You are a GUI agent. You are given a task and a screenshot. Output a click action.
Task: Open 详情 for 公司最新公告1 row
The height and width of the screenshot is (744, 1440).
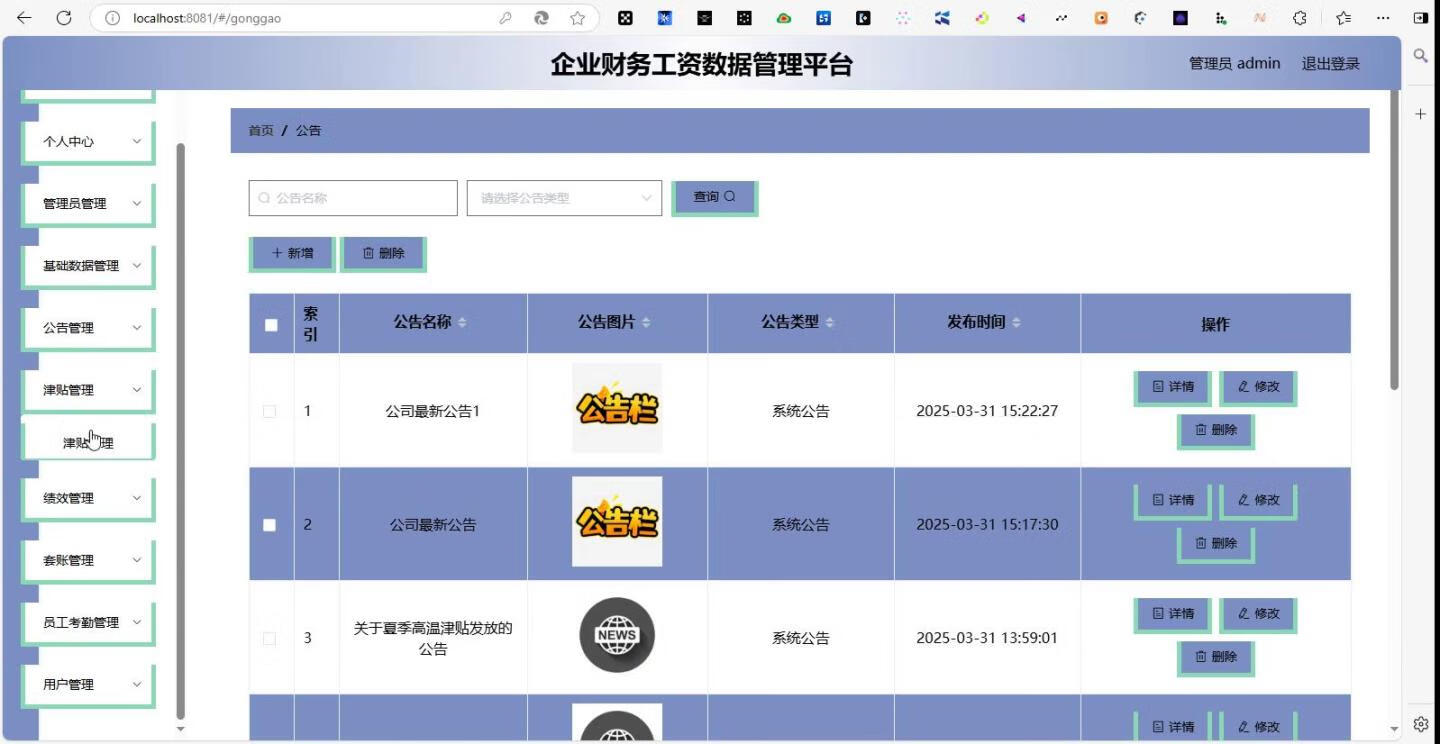1173,387
